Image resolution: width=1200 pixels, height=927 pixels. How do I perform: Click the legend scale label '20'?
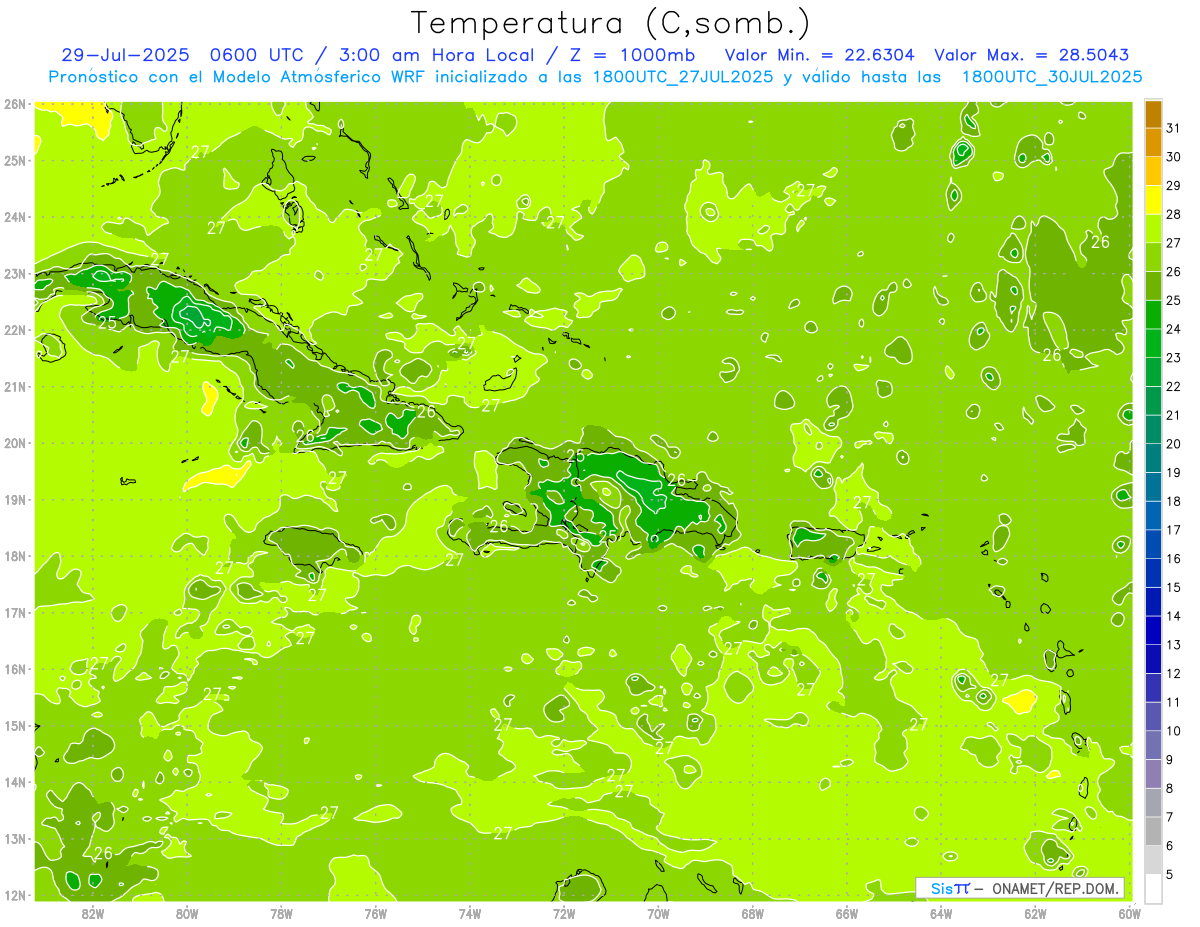tap(1174, 444)
